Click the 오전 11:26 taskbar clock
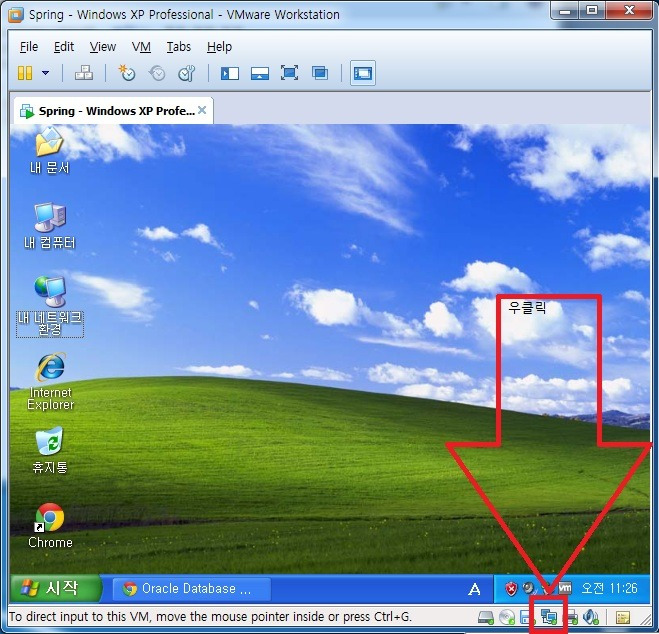Screen dimensions: 659x634 [609, 588]
